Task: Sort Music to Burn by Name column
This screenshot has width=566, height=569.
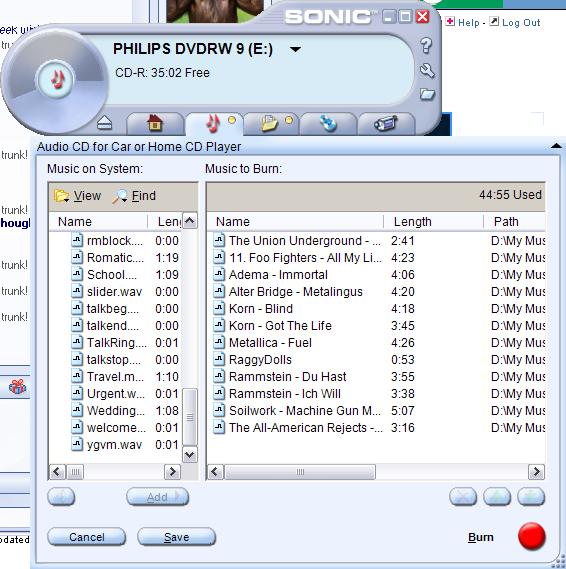Action: click(x=295, y=222)
